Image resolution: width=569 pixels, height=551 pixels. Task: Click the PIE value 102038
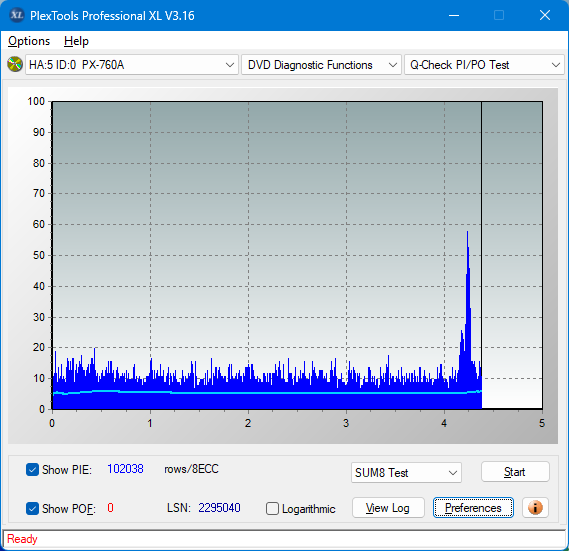pos(125,469)
